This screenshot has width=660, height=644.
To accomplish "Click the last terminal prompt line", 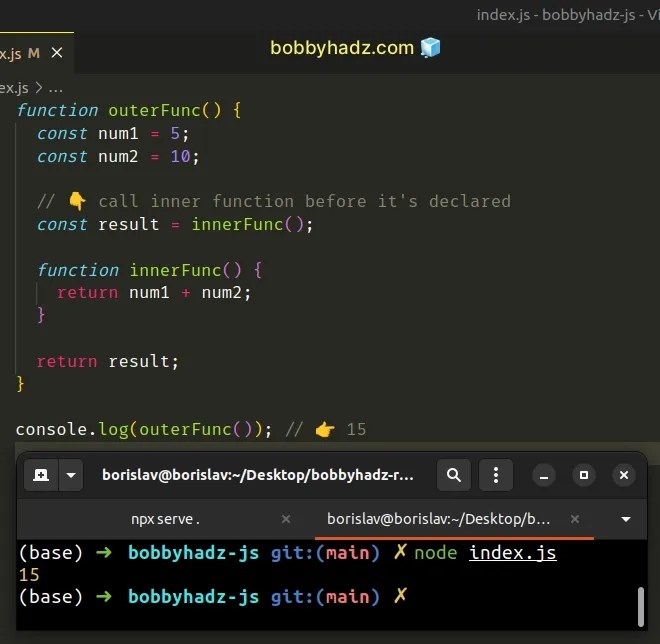I will coord(213,597).
